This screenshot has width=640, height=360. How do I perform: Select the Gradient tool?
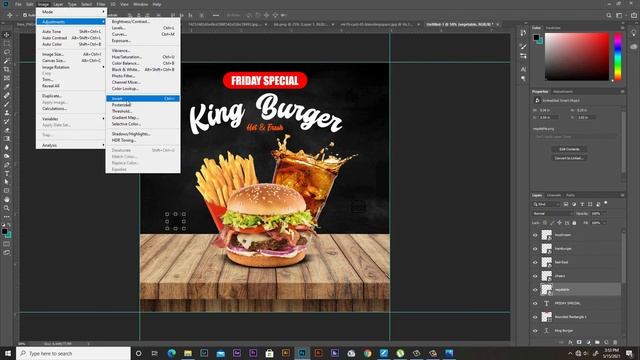(7, 139)
